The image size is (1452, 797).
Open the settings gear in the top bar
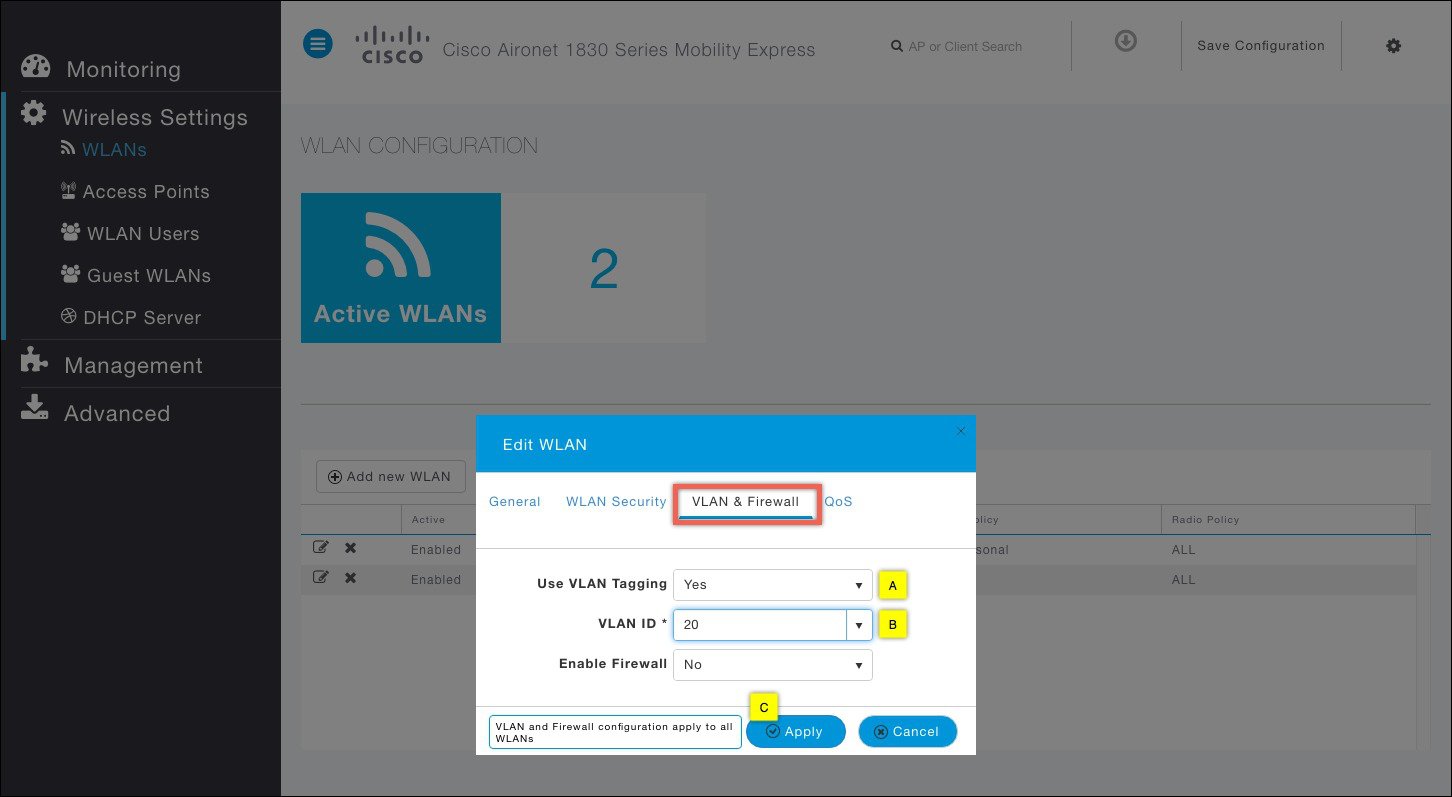pyautogui.click(x=1393, y=45)
